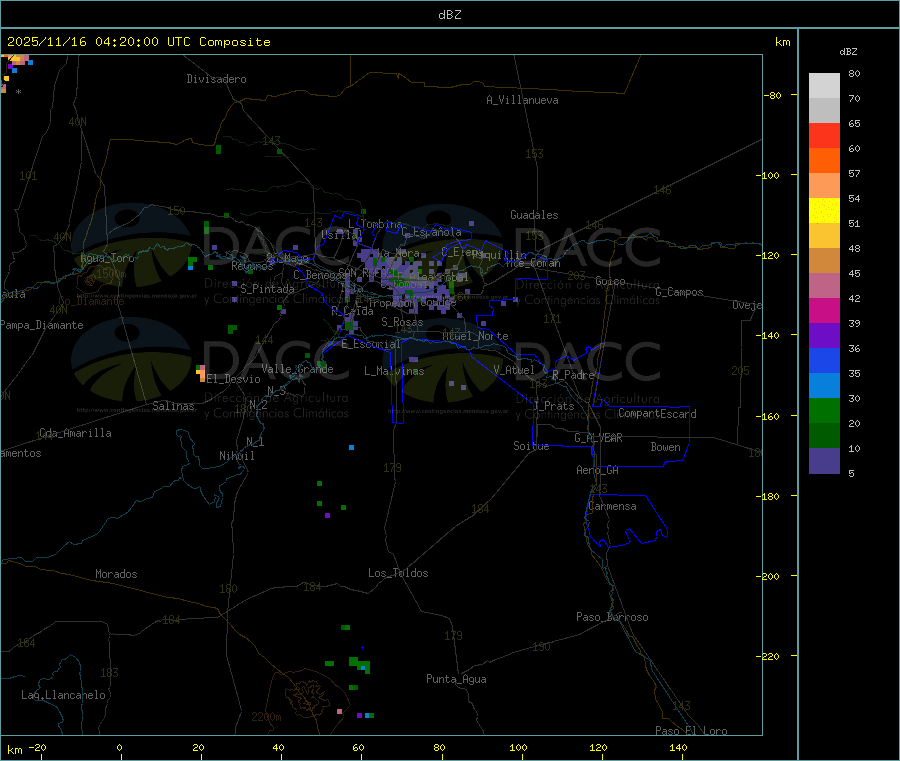Select the purple 10 dBZ legend swatch
900x761 pixels.
click(824, 460)
